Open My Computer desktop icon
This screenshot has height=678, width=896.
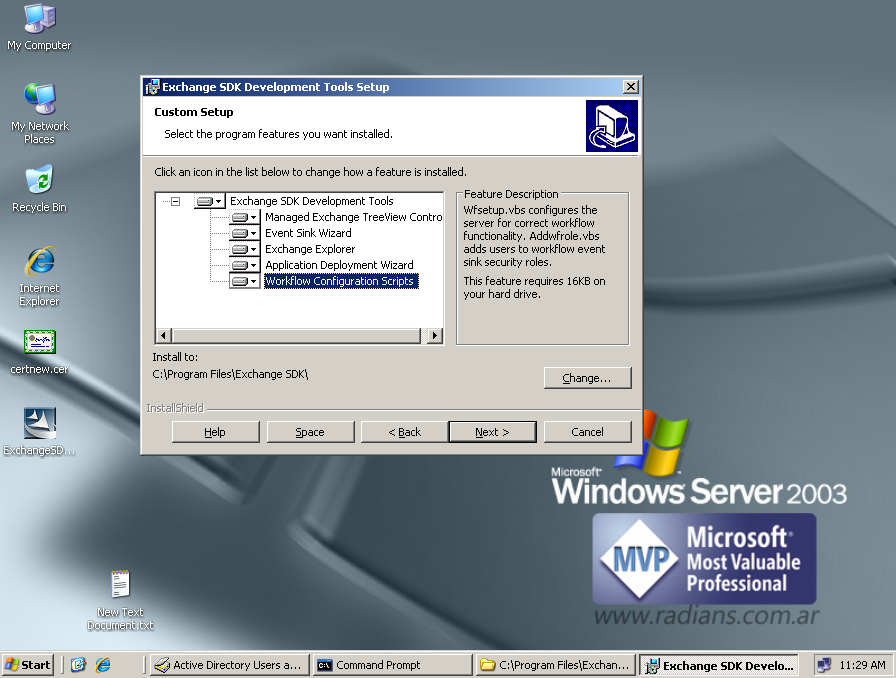click(39, 20)
